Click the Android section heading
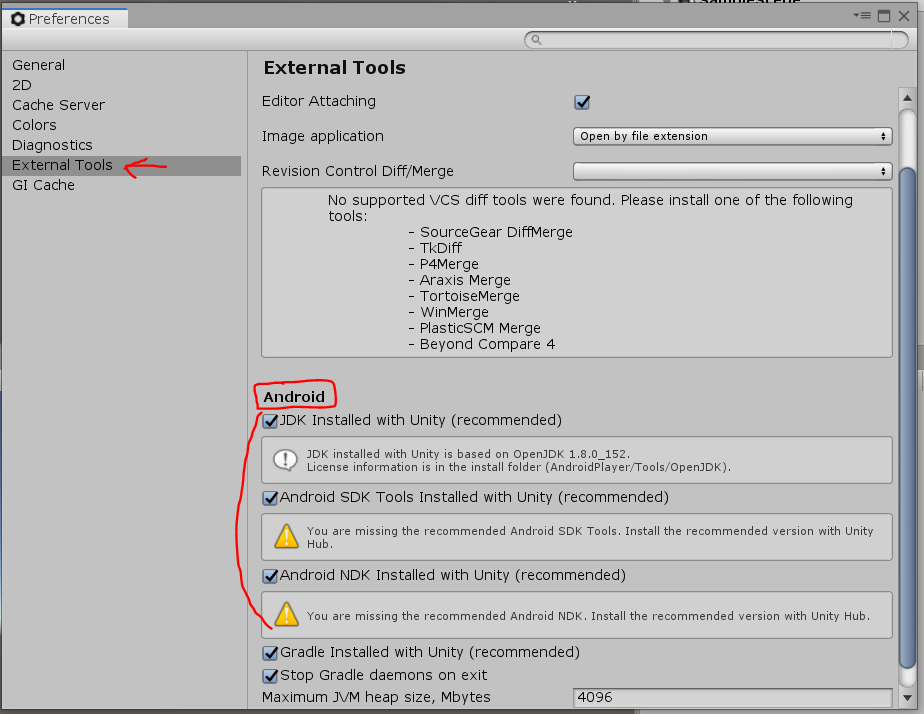Image resolution: width=924 pixels, height=714 pixels. [293, 396]
